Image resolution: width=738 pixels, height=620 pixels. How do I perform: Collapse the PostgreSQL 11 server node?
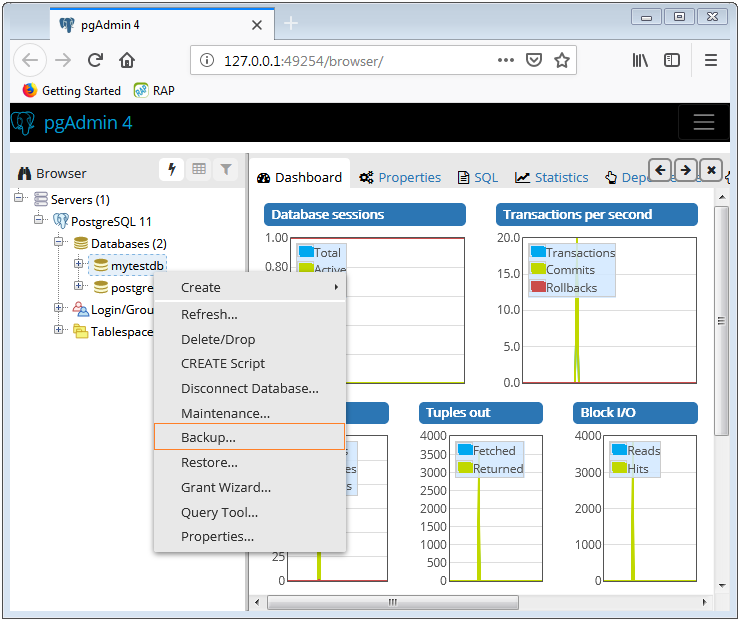[39, 219]
